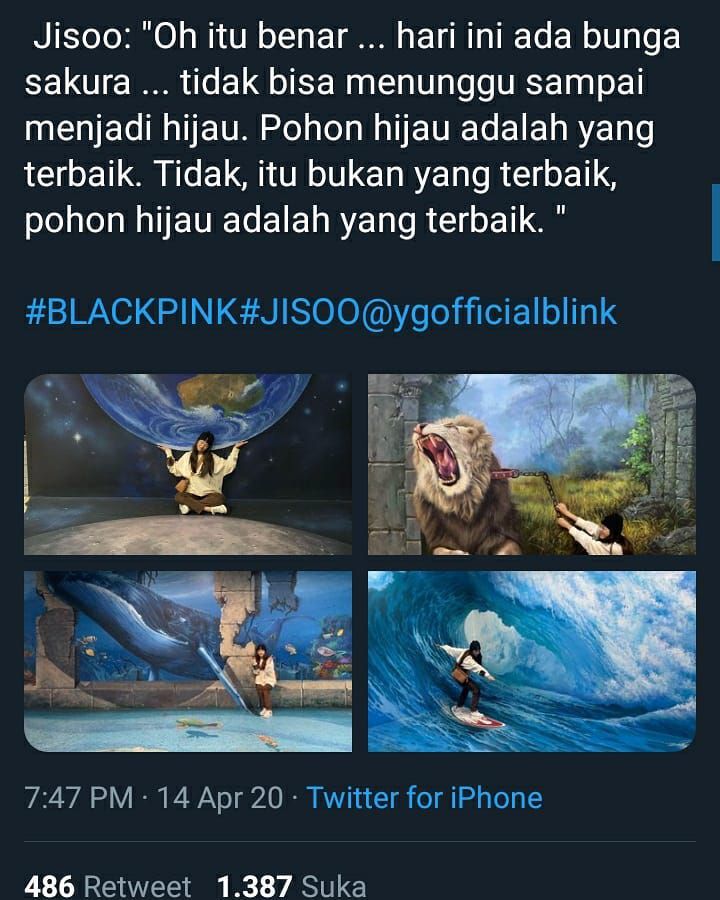Viewport: 720px width, 900px height.
Task: Open the whale aquarium photo thumbnail
Action: tap(188, 661)
